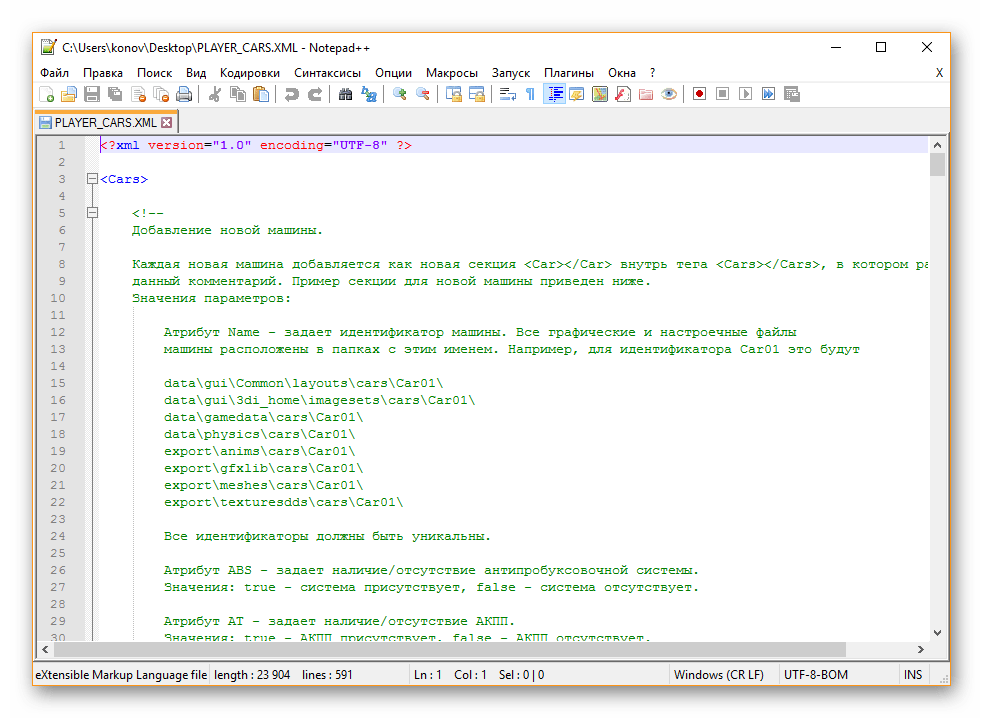Image resolution: width=983 pixels, height=718 pixels.
Task: Toggle word wrap in the toolbar
Action: point(507,94)
